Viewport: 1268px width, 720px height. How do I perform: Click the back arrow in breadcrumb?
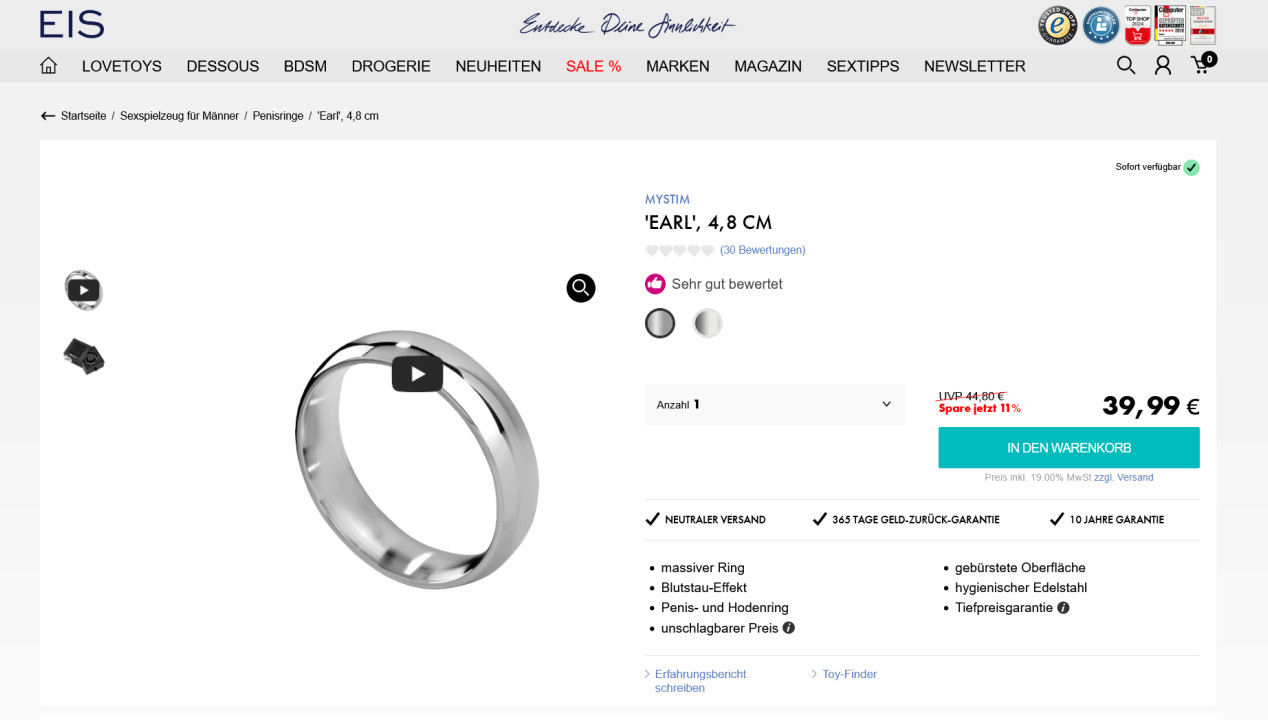tap(48, 116)
